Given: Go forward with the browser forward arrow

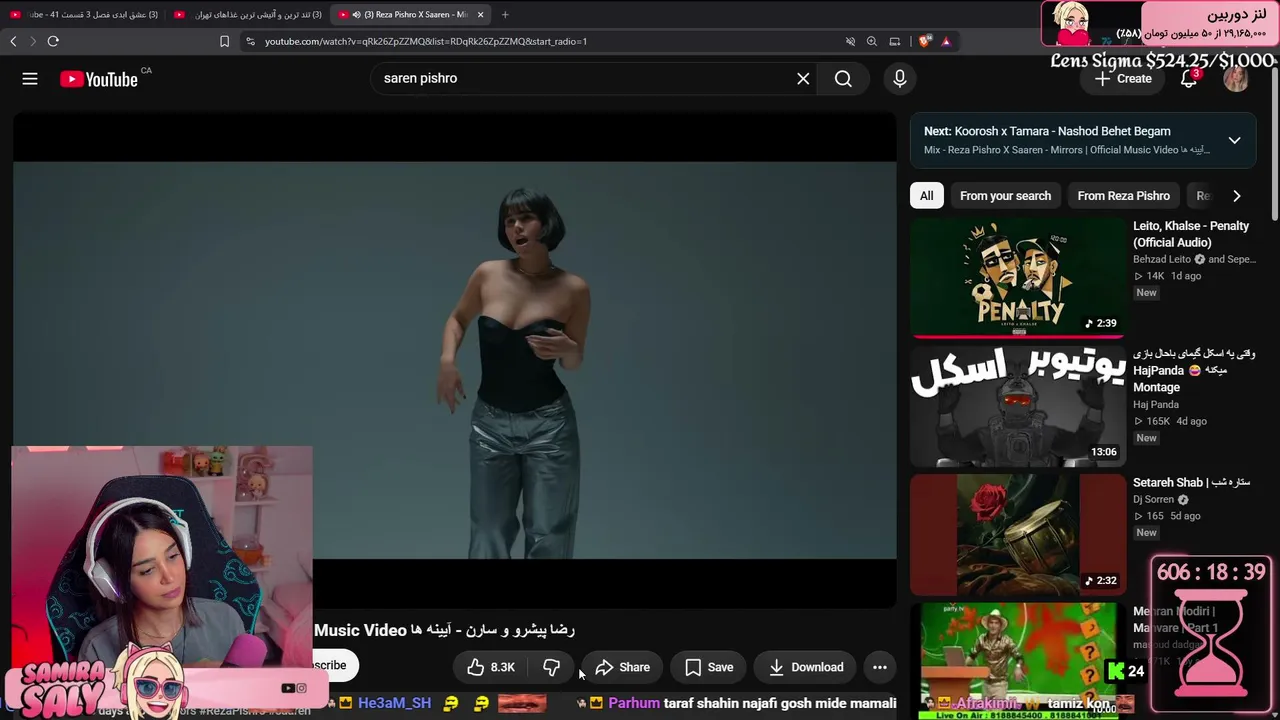Looking at the screenshot, I should point(33,41).
